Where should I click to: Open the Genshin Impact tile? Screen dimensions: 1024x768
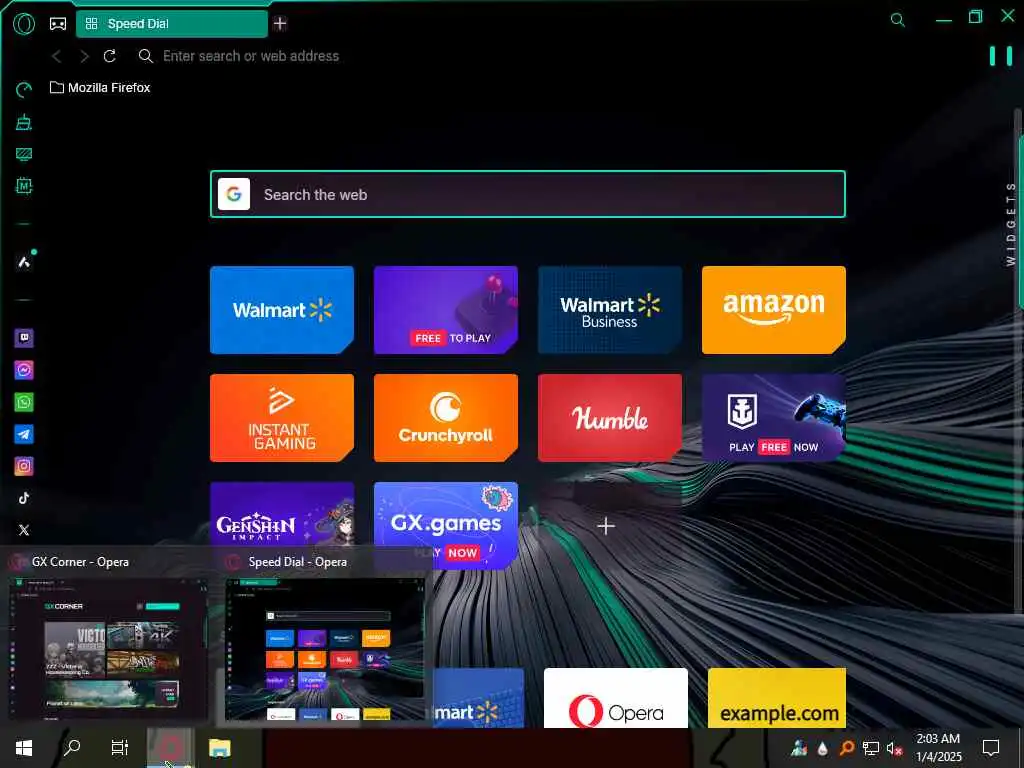(x=282, y=515)
